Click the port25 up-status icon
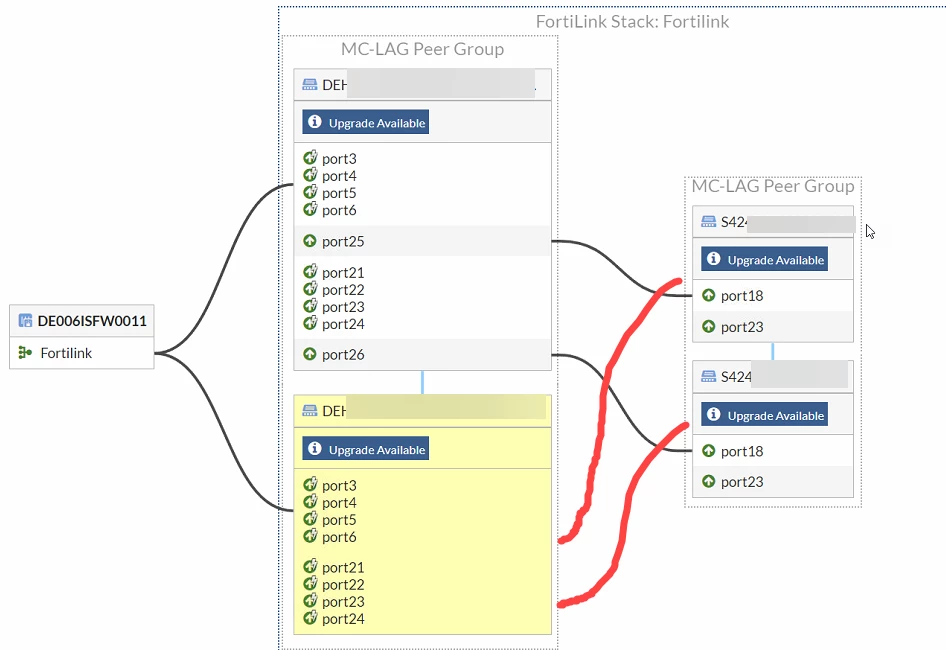Screen dimensions: 946x650 point(310,241)
